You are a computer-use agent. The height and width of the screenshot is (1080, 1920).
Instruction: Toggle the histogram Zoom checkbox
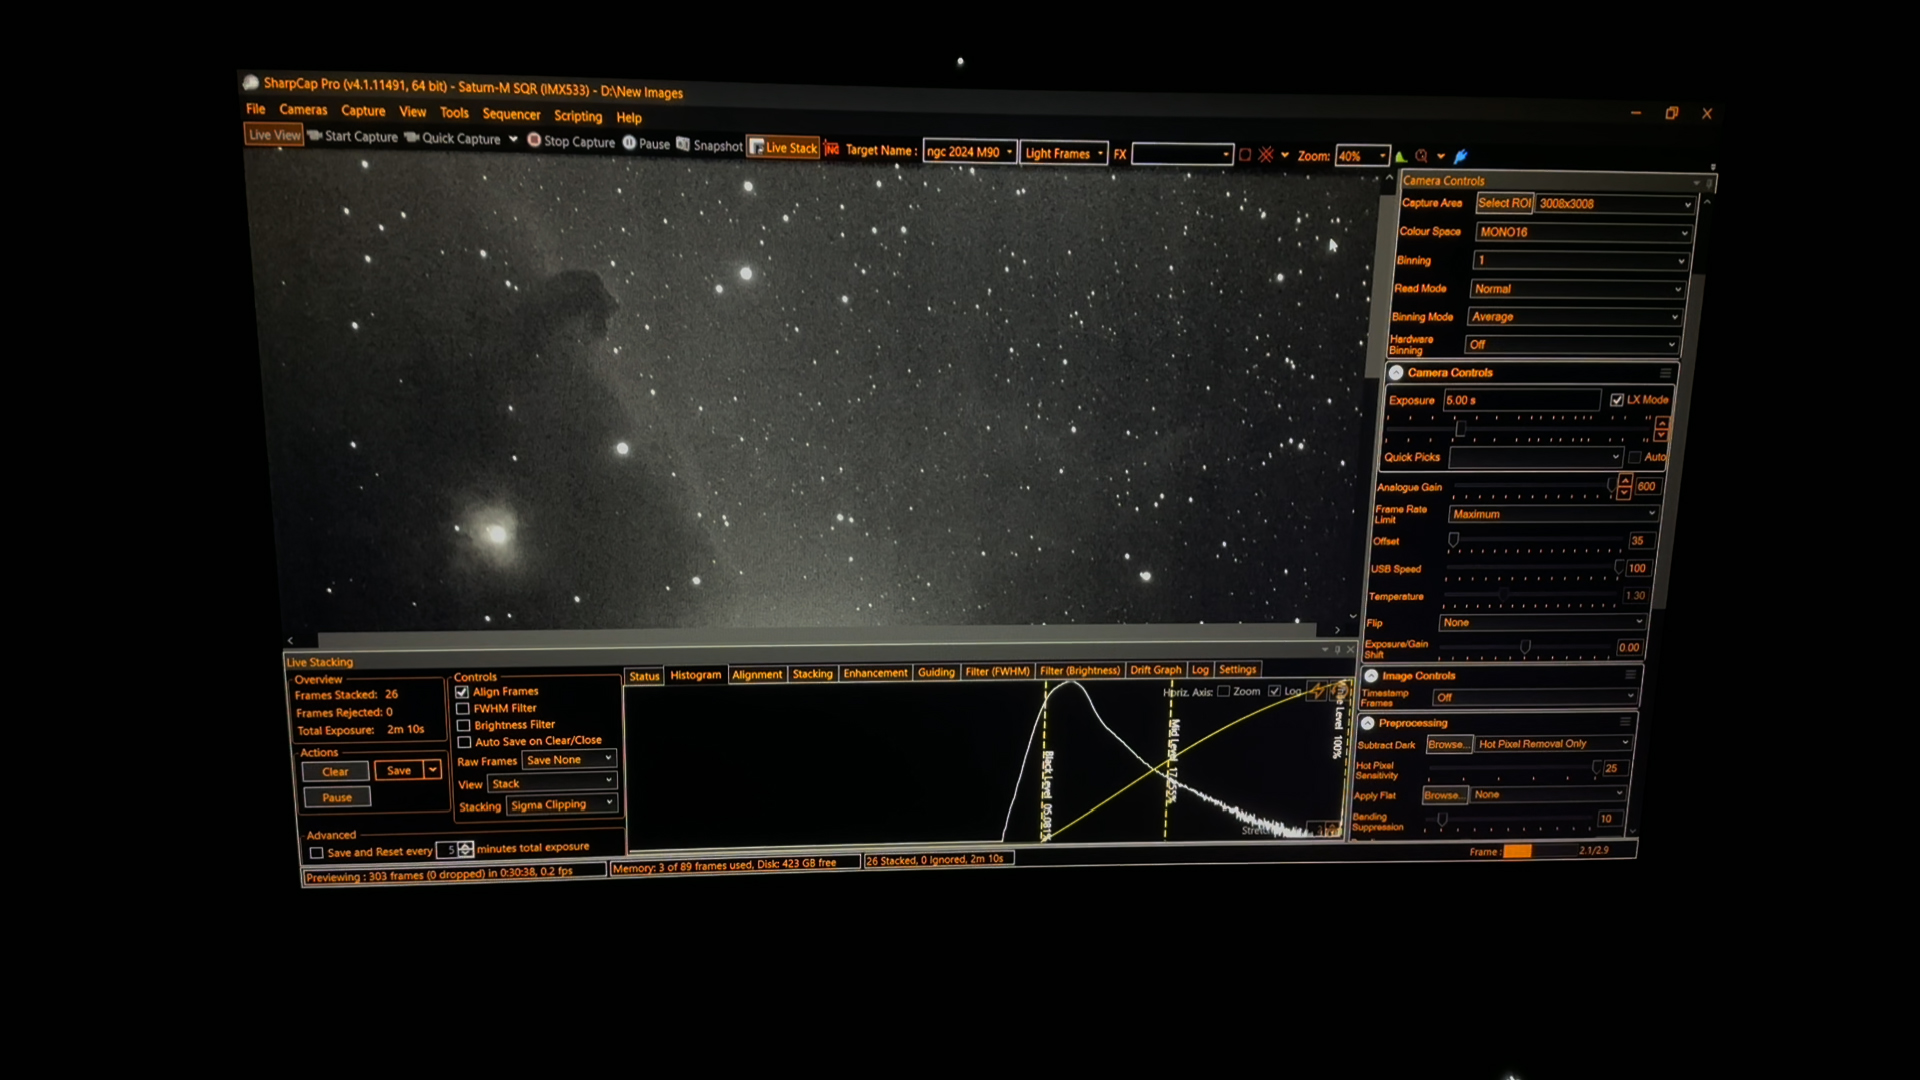click(x=1223, y=691)
